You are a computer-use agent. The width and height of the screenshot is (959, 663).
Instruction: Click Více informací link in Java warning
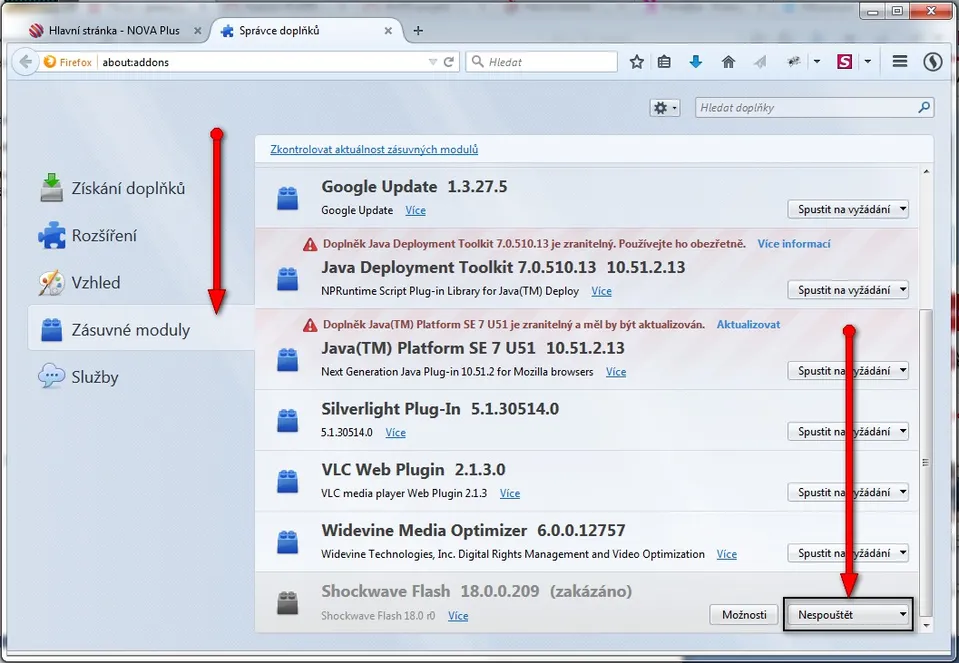point(794,244)
